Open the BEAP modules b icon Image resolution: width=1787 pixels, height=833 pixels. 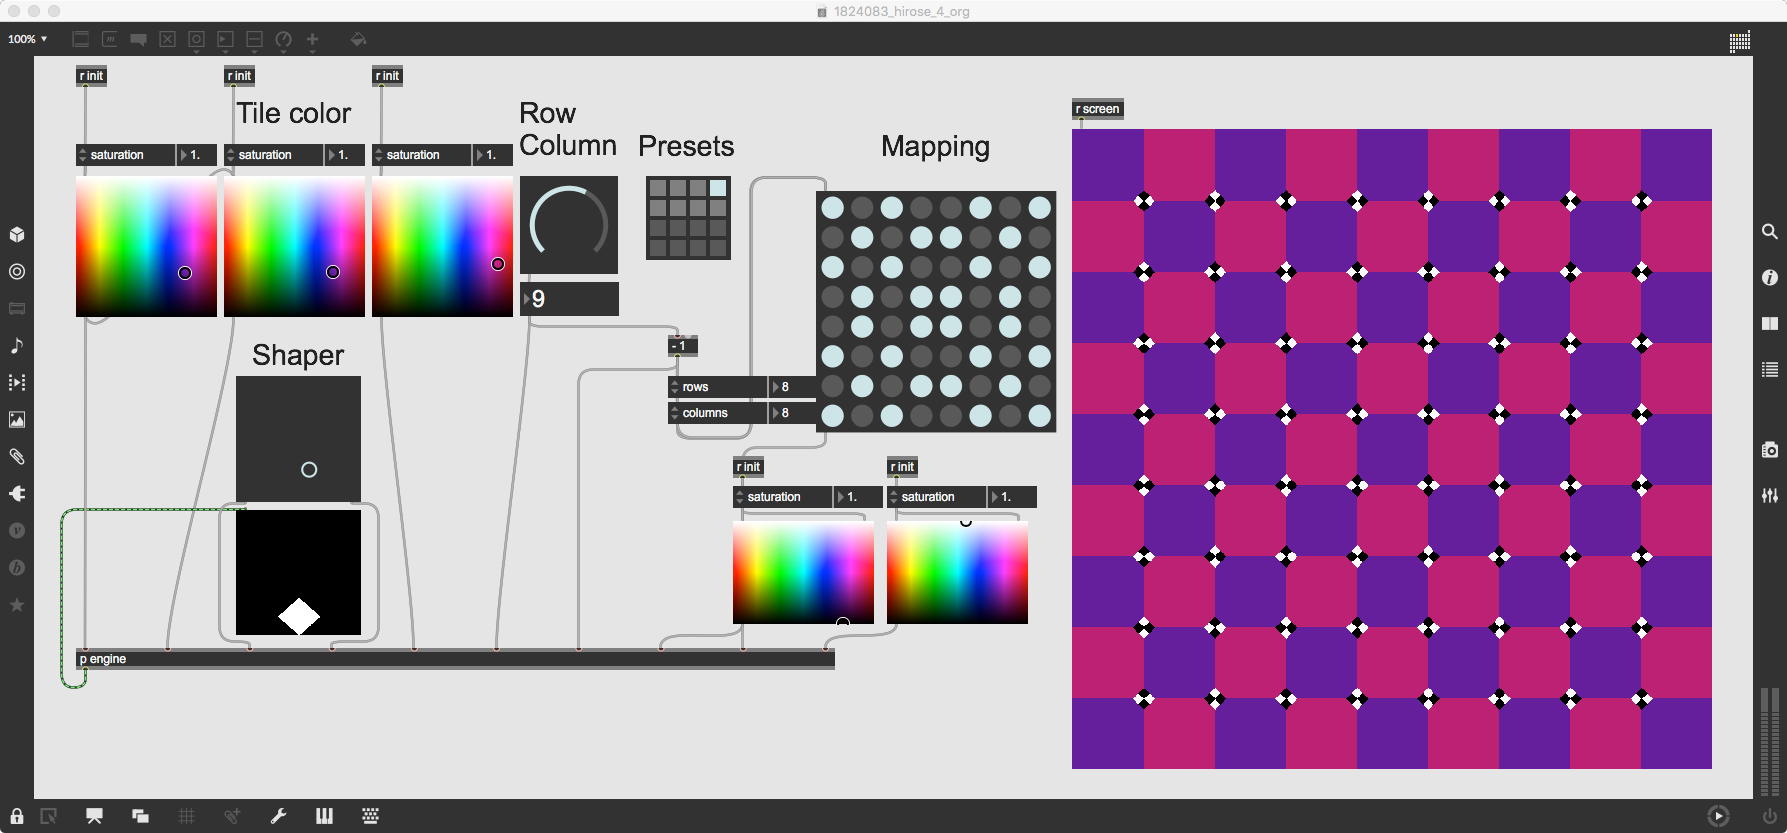coord(17,567)
